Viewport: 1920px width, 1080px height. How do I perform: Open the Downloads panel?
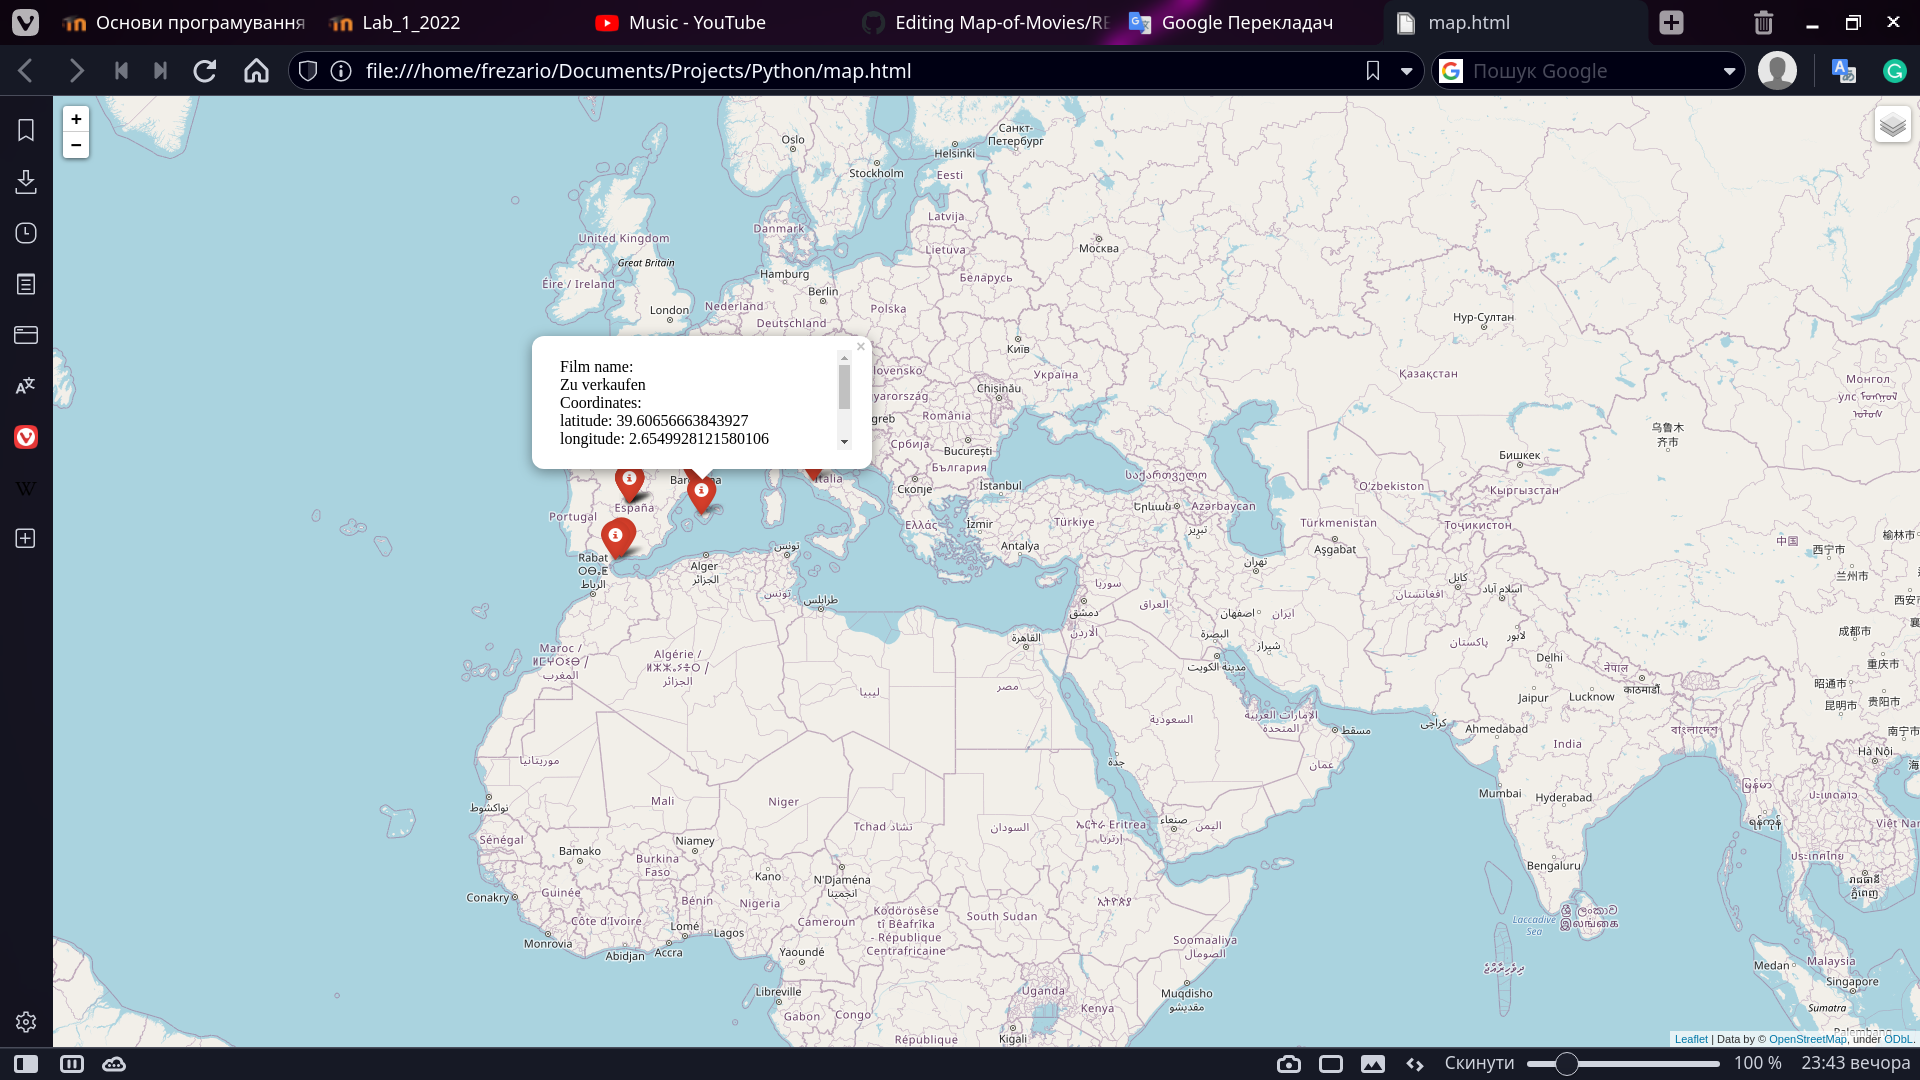click(x=25, y=182)
